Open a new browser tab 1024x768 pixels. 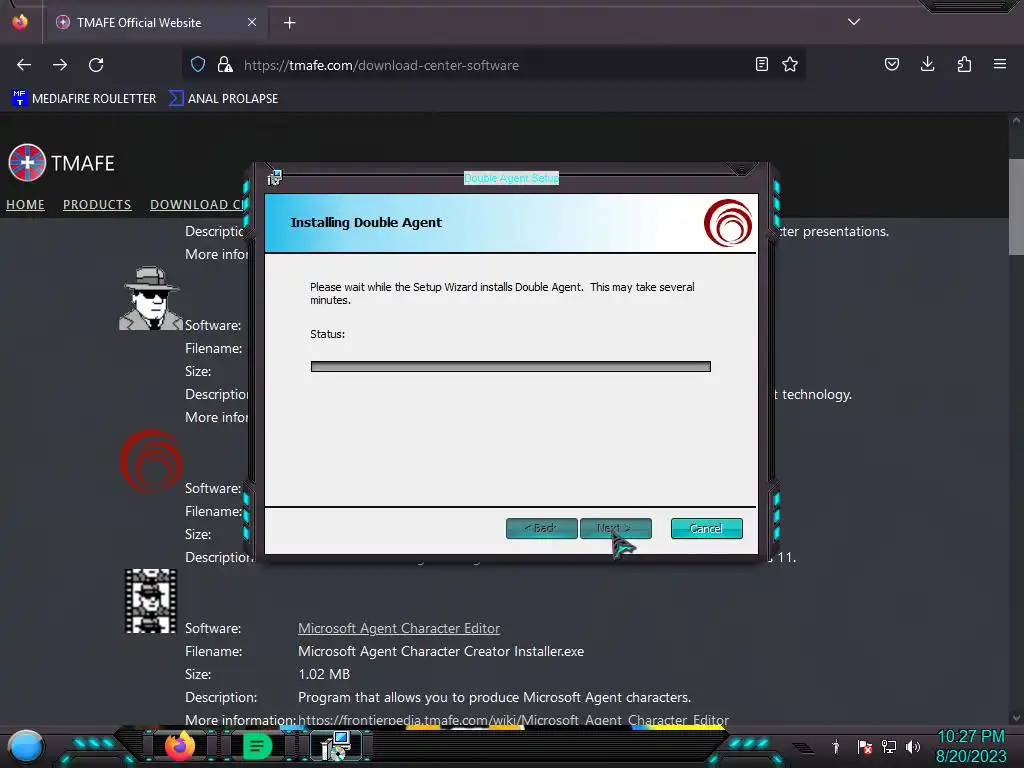289,23
